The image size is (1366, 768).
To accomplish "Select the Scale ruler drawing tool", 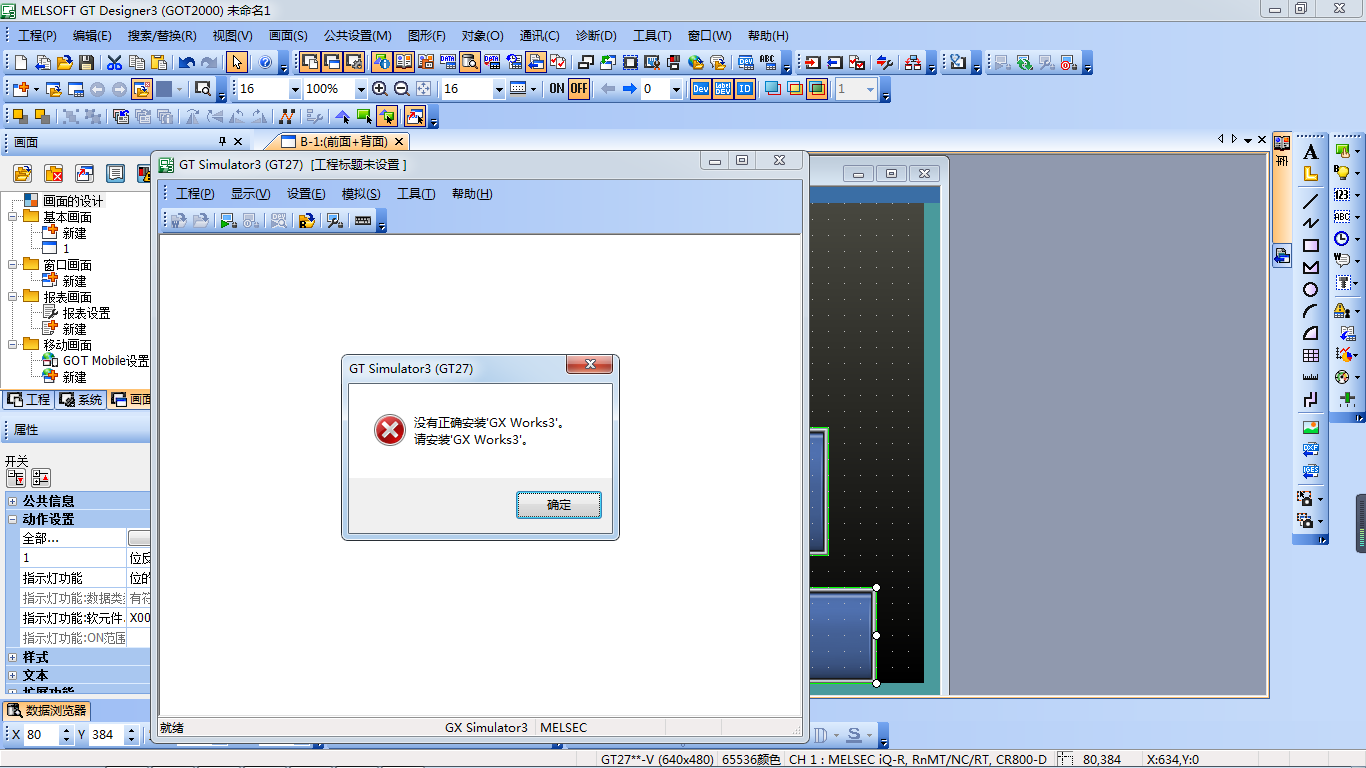I will (x=1311, y=377).
